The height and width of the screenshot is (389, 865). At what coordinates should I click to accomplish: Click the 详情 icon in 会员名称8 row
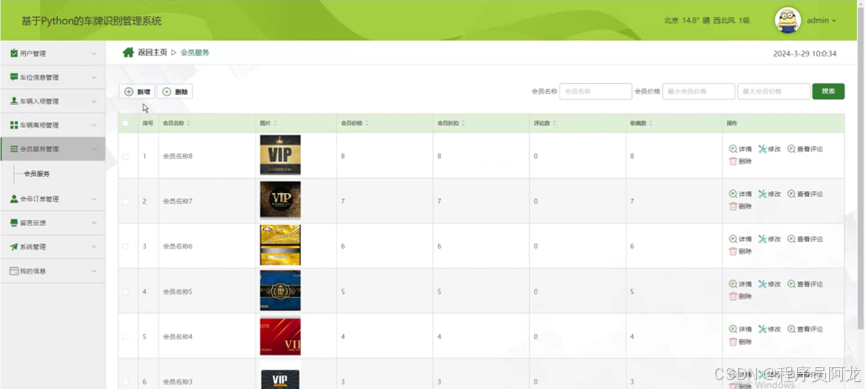coord(733,149)
